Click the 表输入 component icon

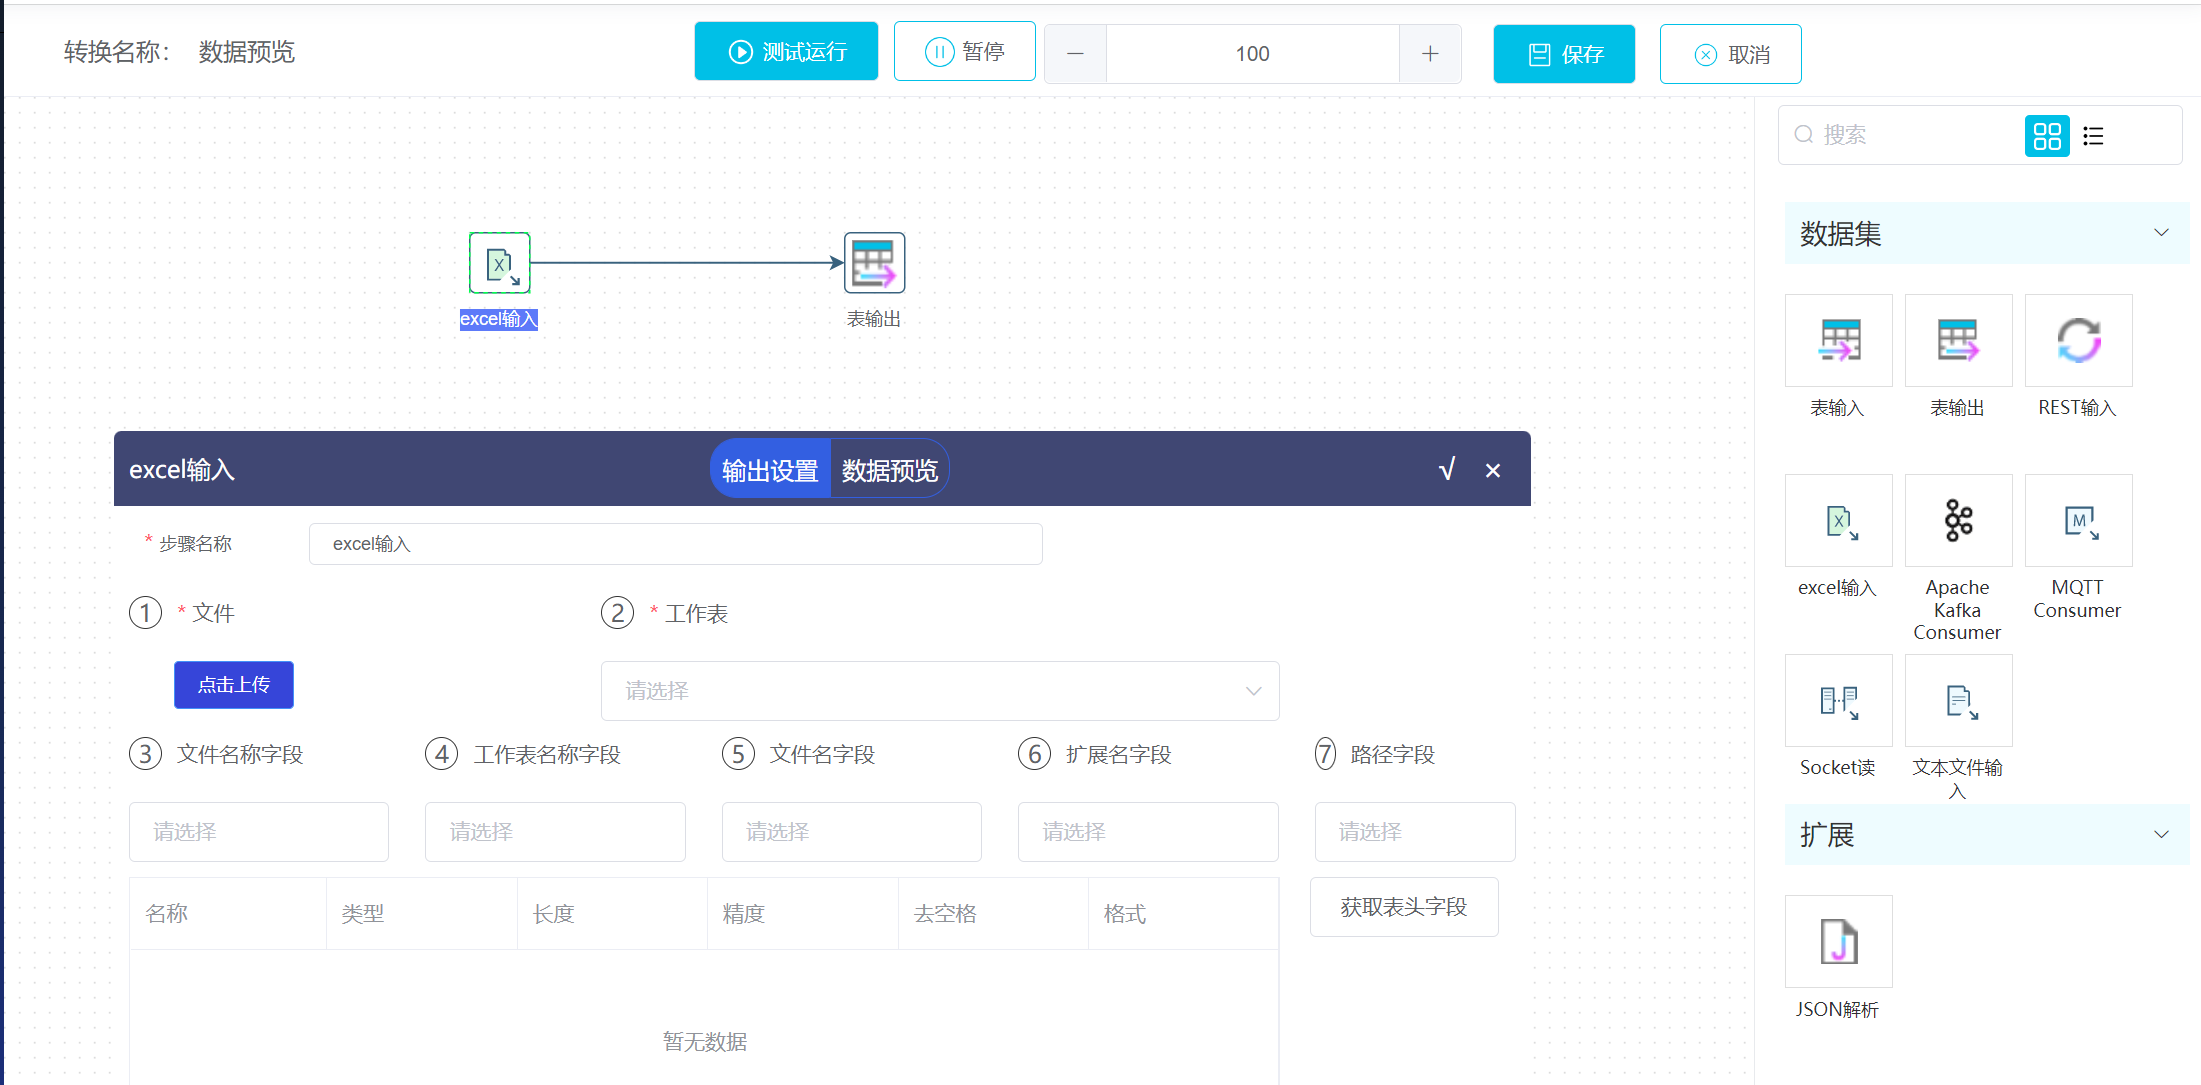pyautogui.click(x=1838, y=341)
